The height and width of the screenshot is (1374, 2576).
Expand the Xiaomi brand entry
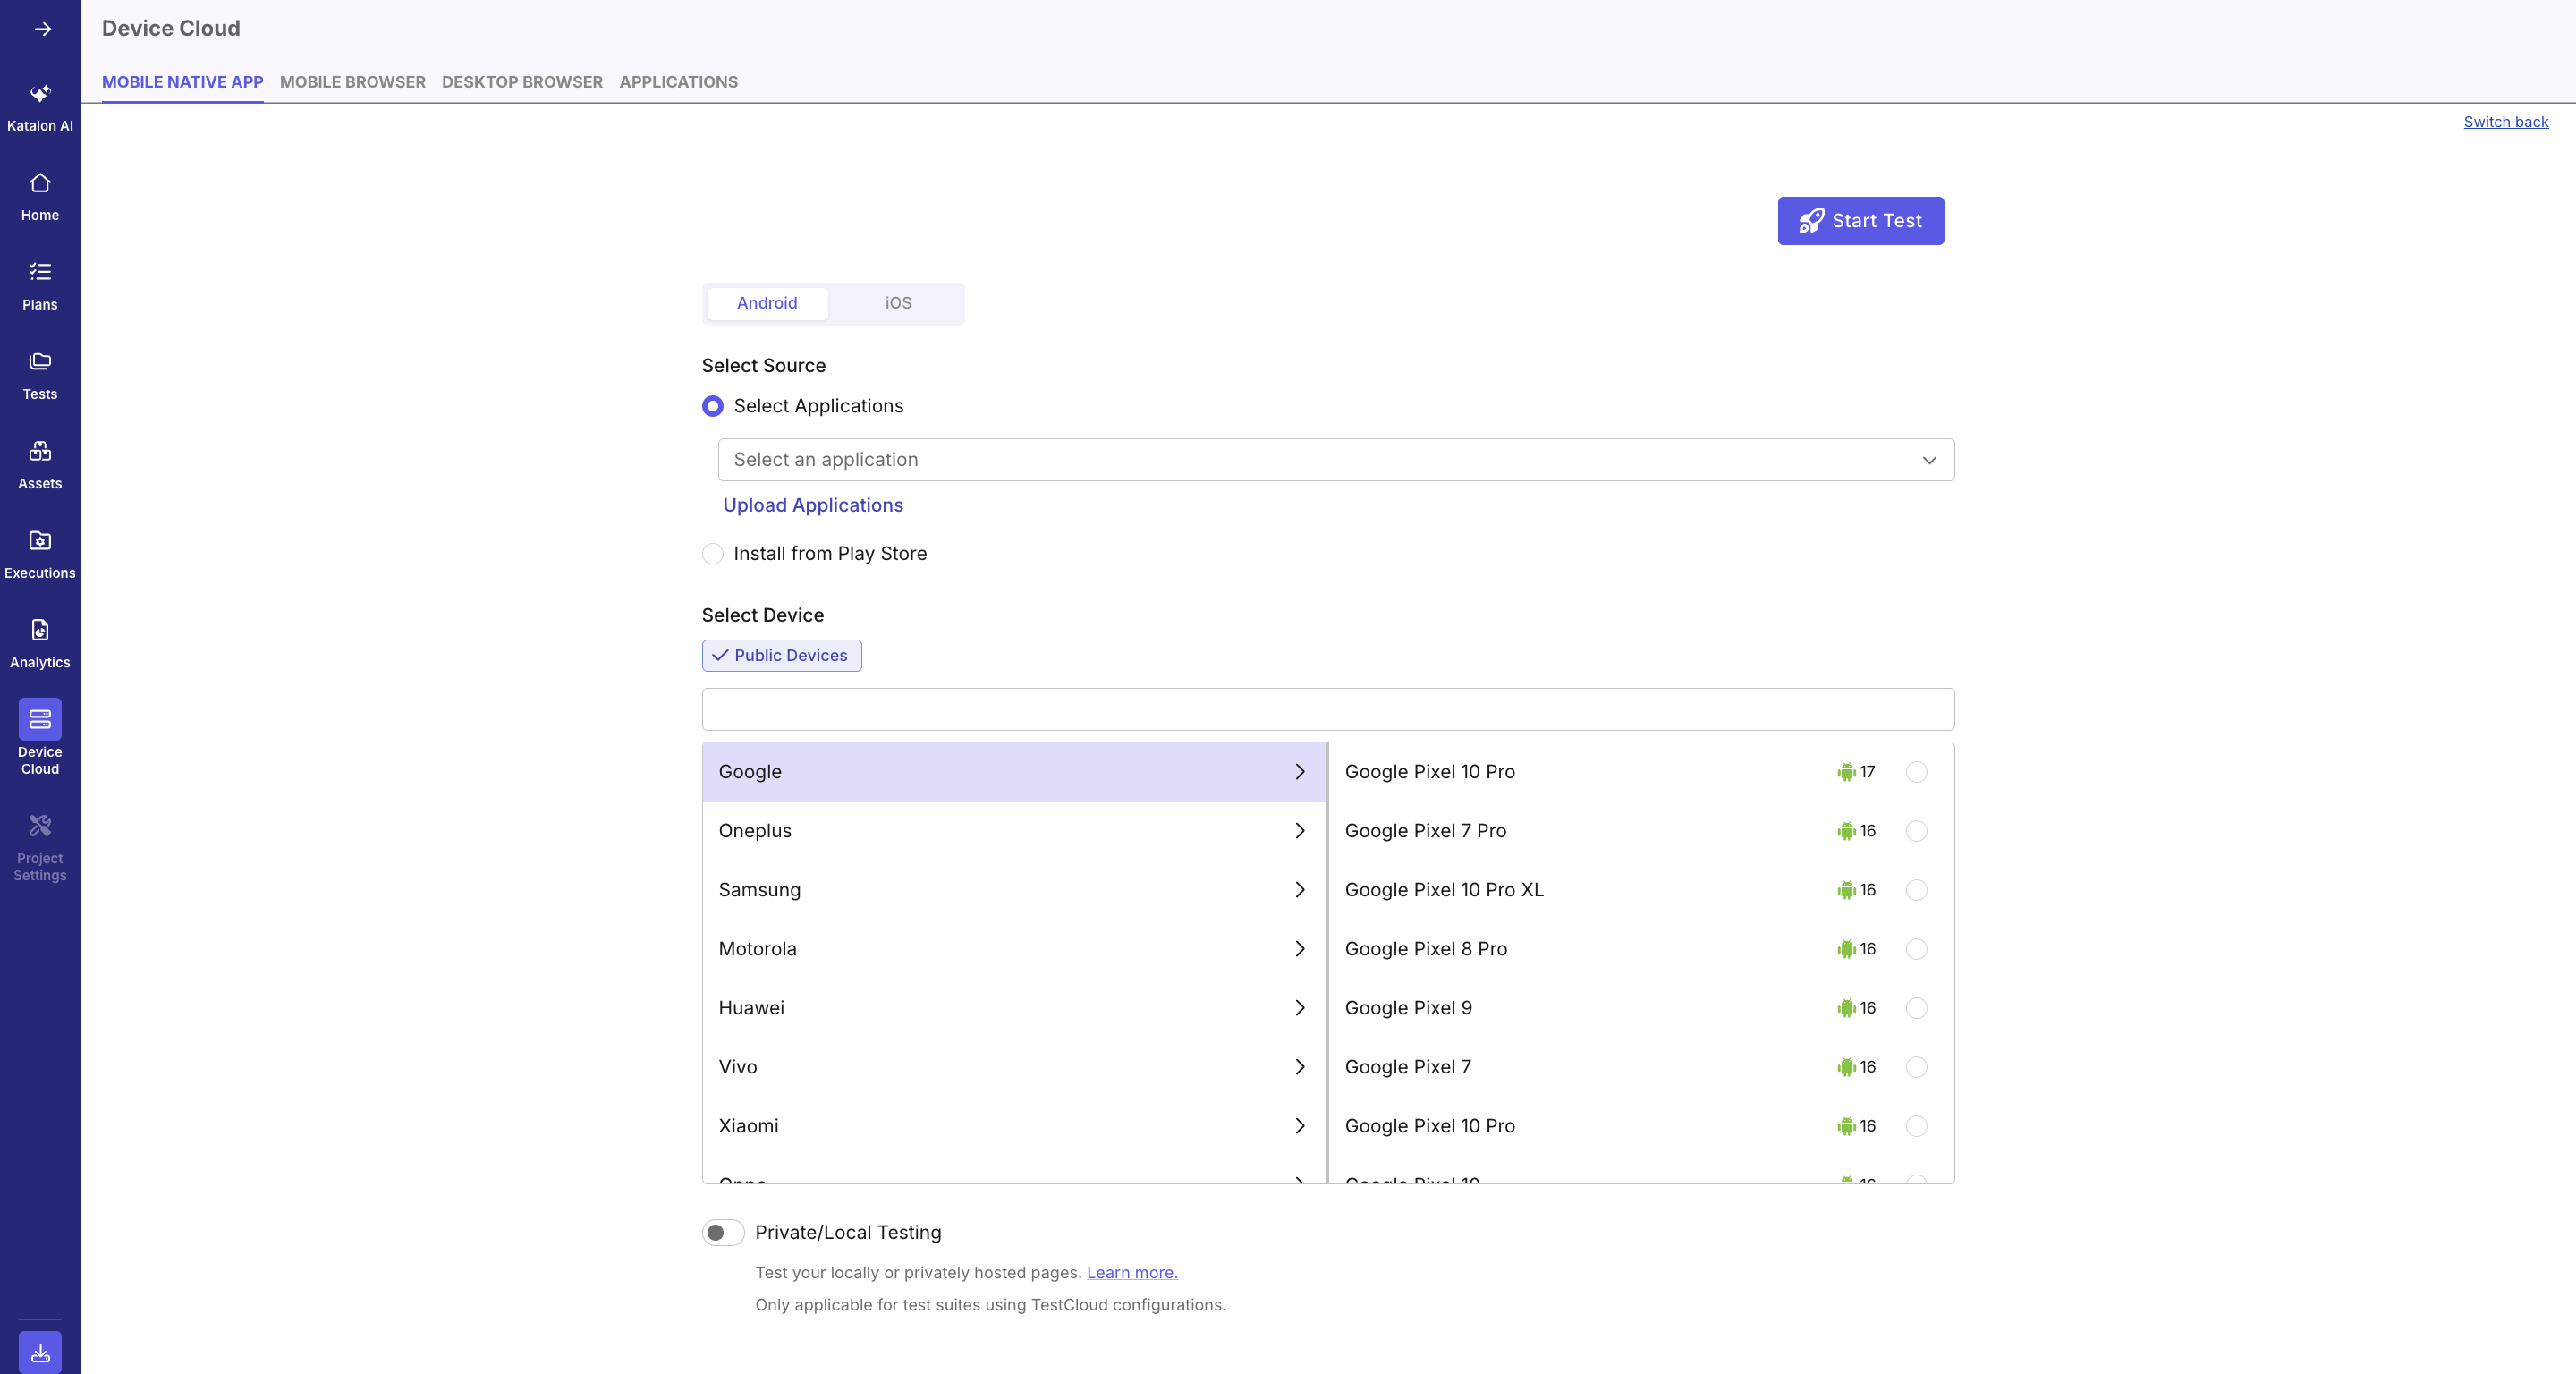coord(1013,1125)
